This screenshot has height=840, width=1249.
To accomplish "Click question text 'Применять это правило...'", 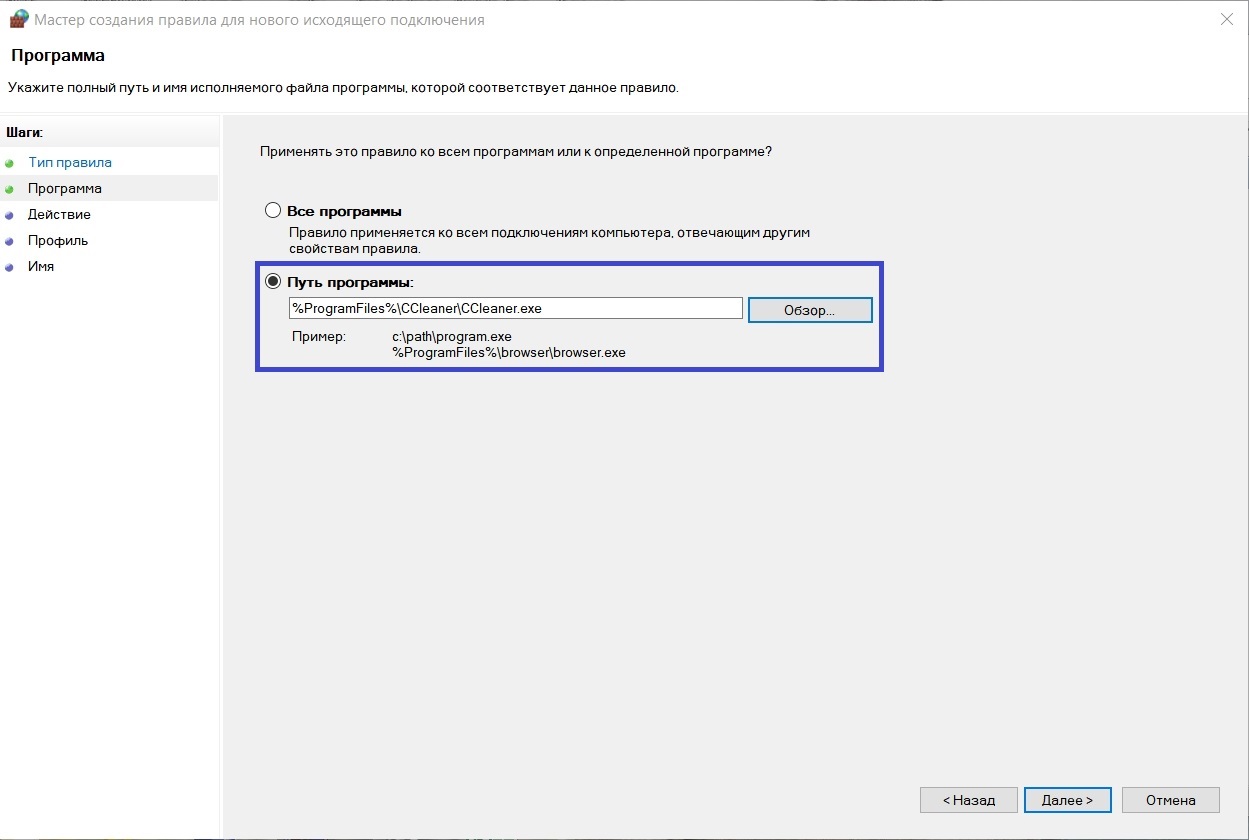I will pyautogui.click(x=516, y=151).
